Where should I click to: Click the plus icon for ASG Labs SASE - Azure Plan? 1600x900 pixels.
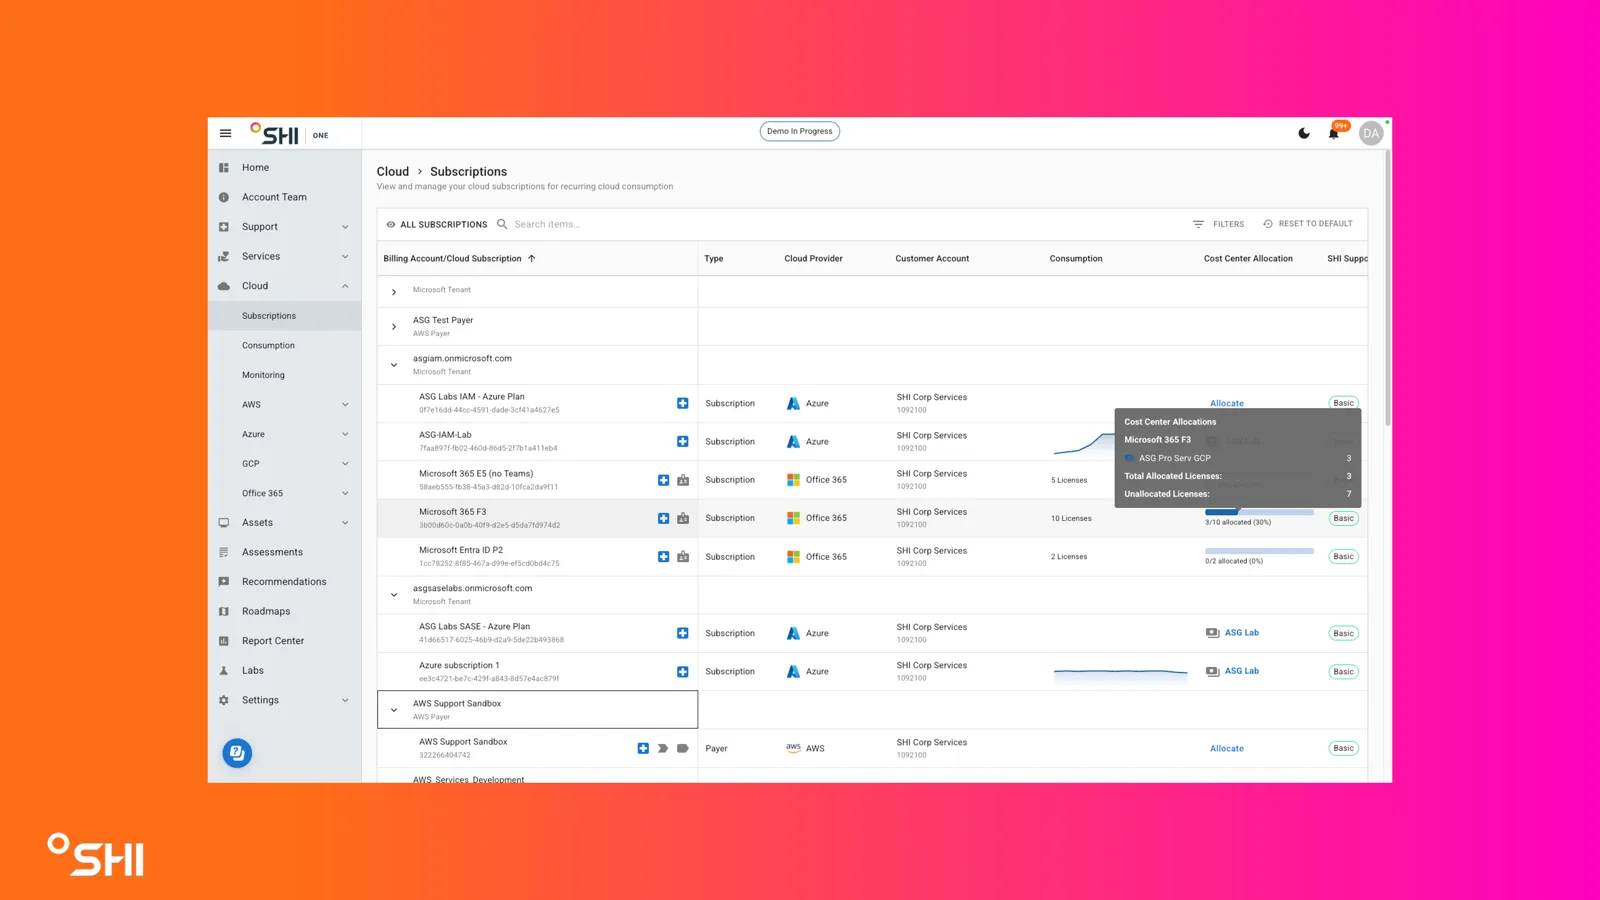[x=682, y=633]
